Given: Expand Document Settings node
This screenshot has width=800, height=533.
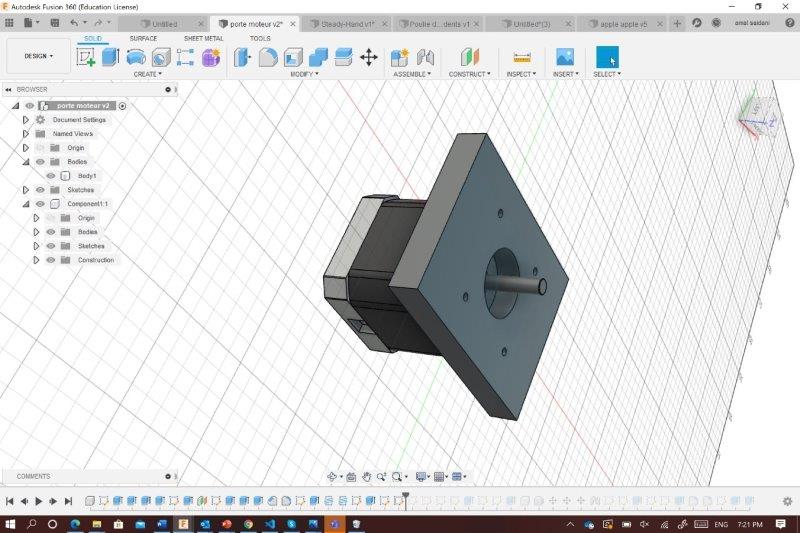Looking at the screenshot, I should tap(26, 120).
